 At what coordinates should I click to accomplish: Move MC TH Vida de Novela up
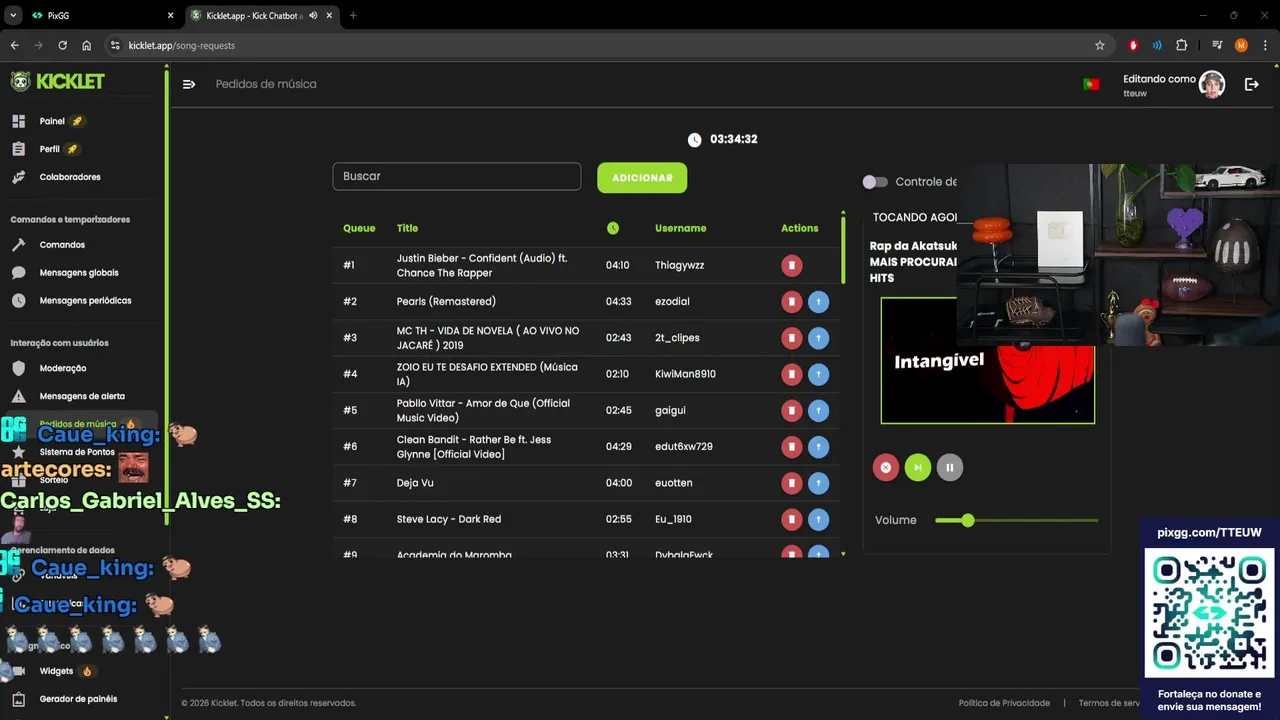point(818,338)
